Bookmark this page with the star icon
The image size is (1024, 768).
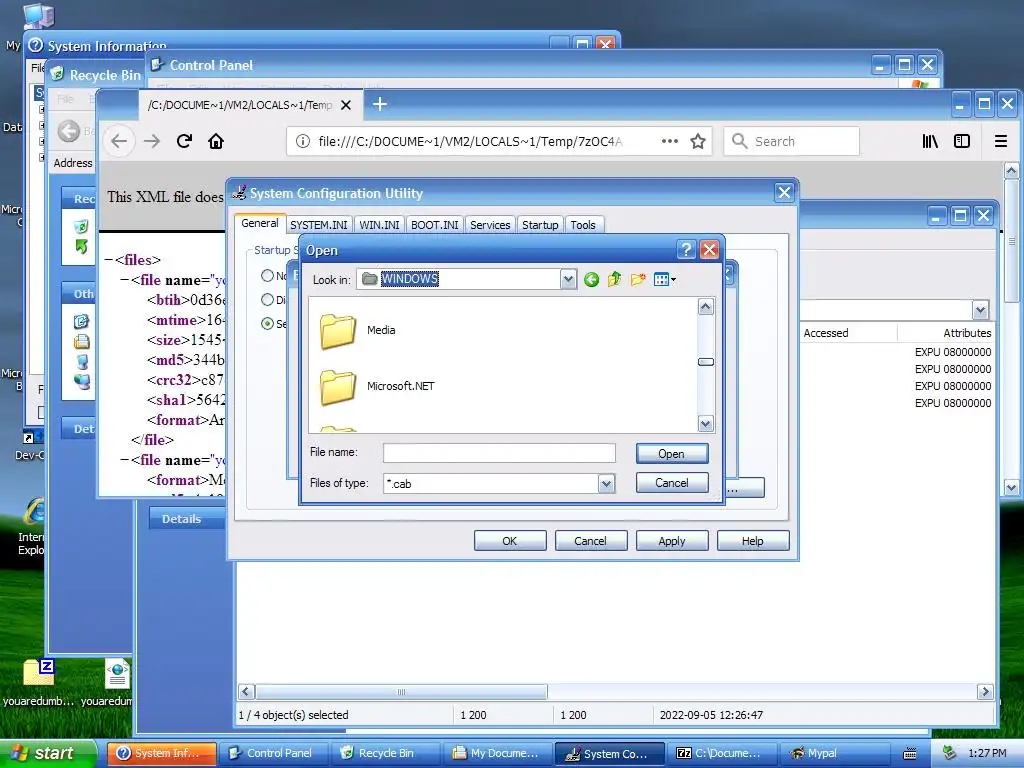coord(697,141)
